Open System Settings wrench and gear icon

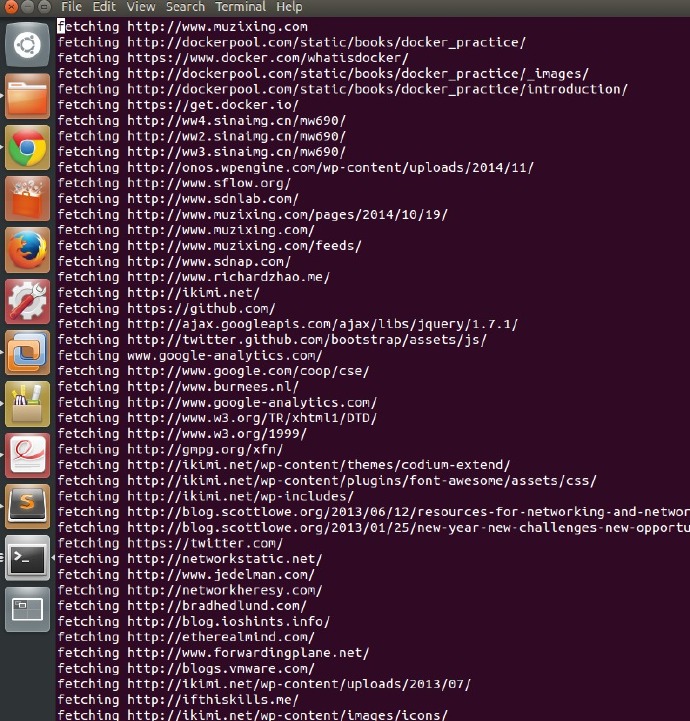(27, 301)
